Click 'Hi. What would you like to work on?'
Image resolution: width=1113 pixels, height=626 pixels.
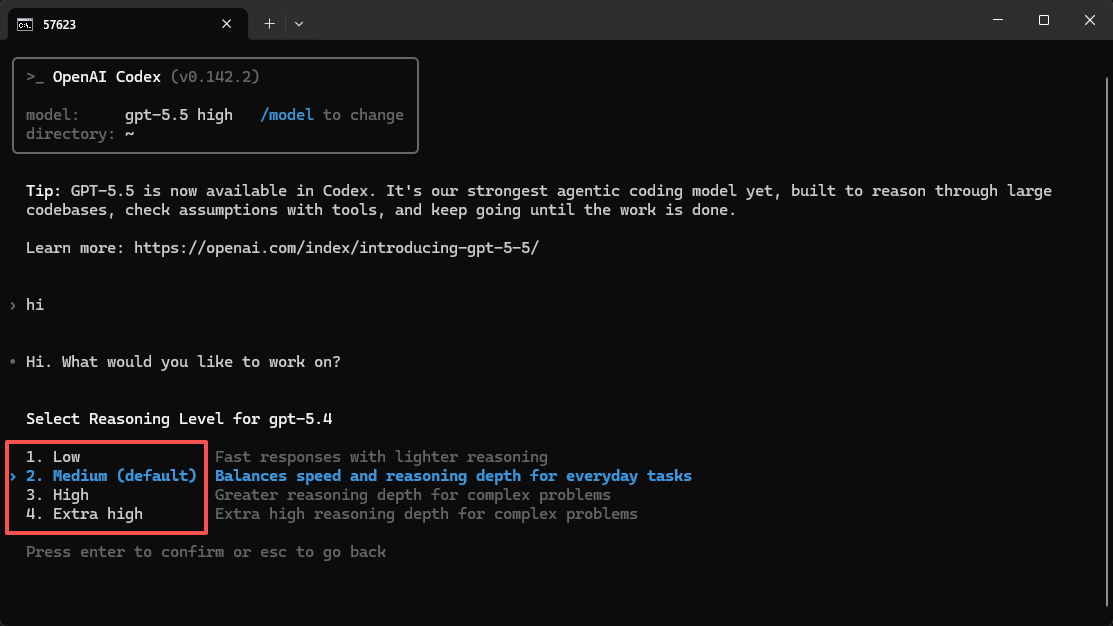(183, 362)
